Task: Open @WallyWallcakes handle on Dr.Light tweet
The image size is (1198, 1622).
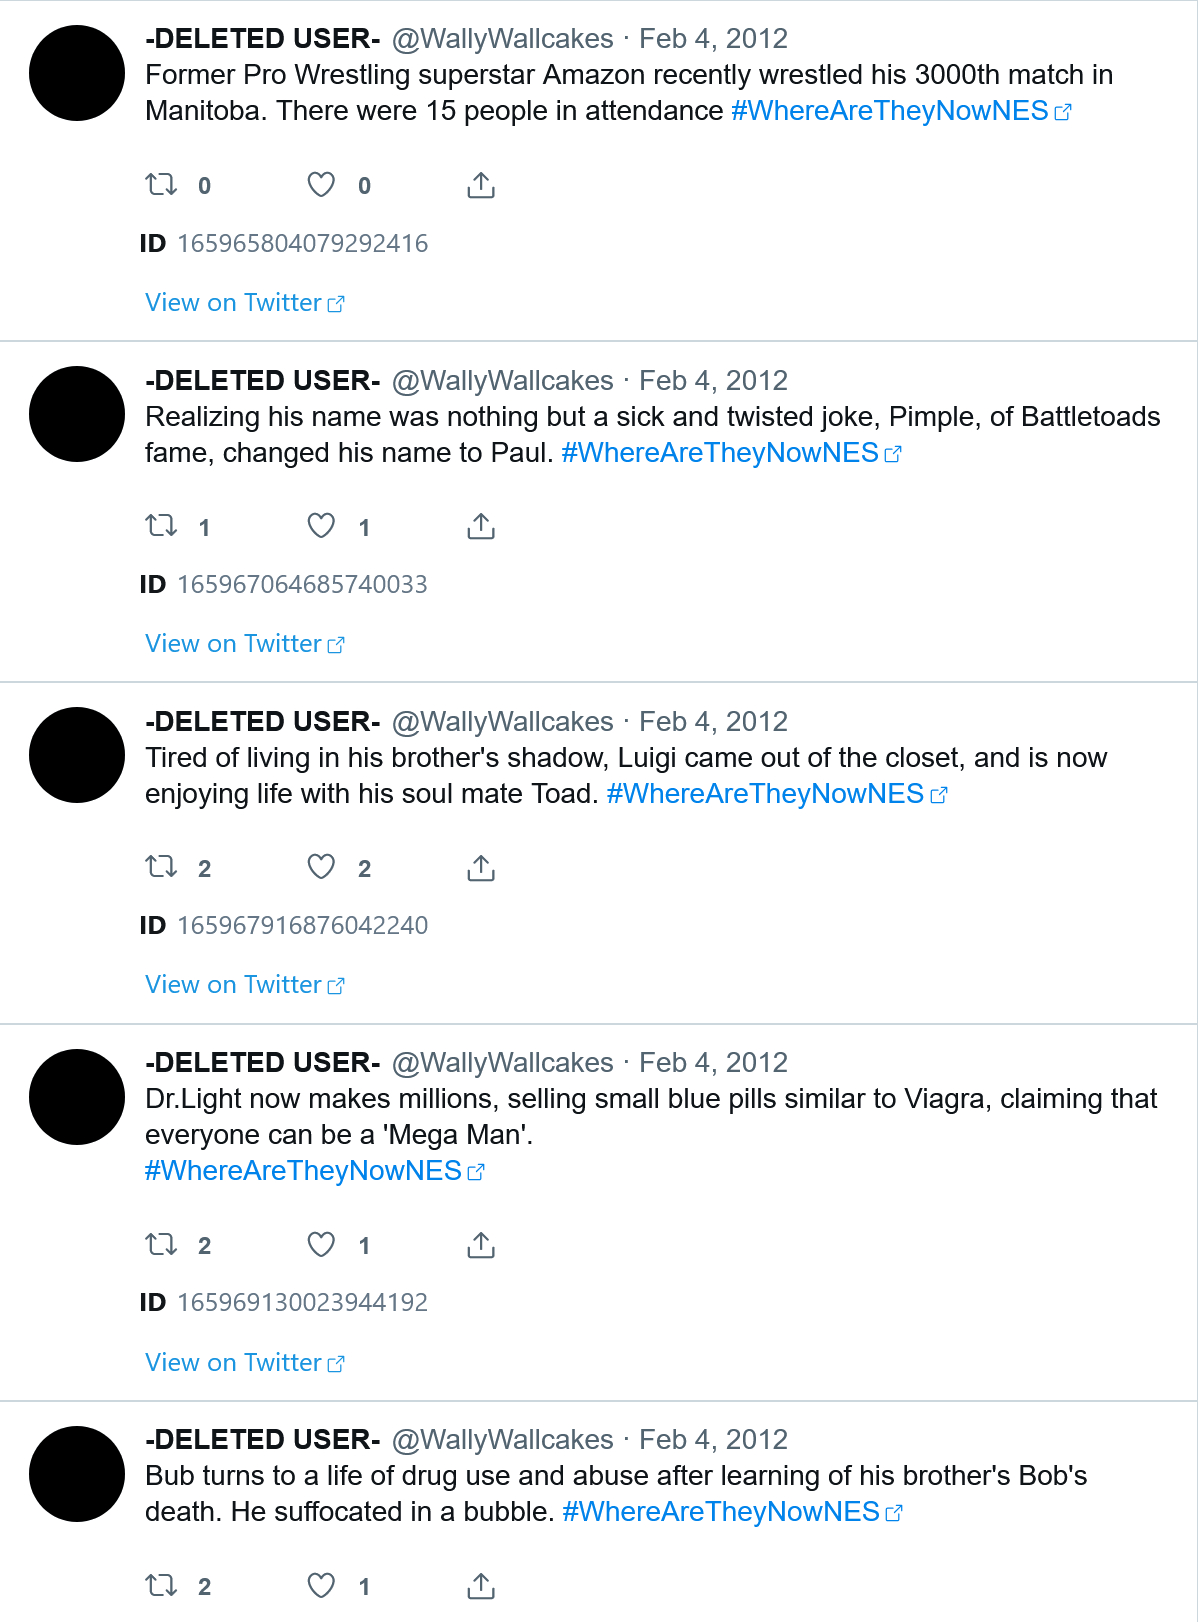Action: (x=502, y=1062)
